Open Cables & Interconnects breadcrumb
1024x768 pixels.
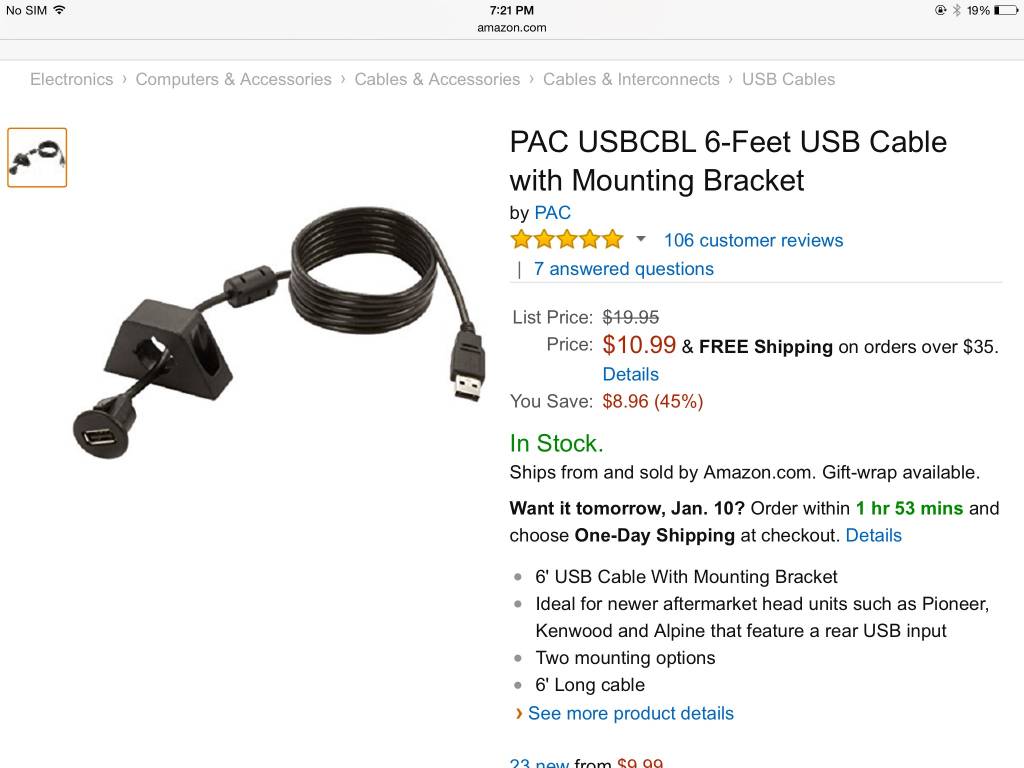632,79
